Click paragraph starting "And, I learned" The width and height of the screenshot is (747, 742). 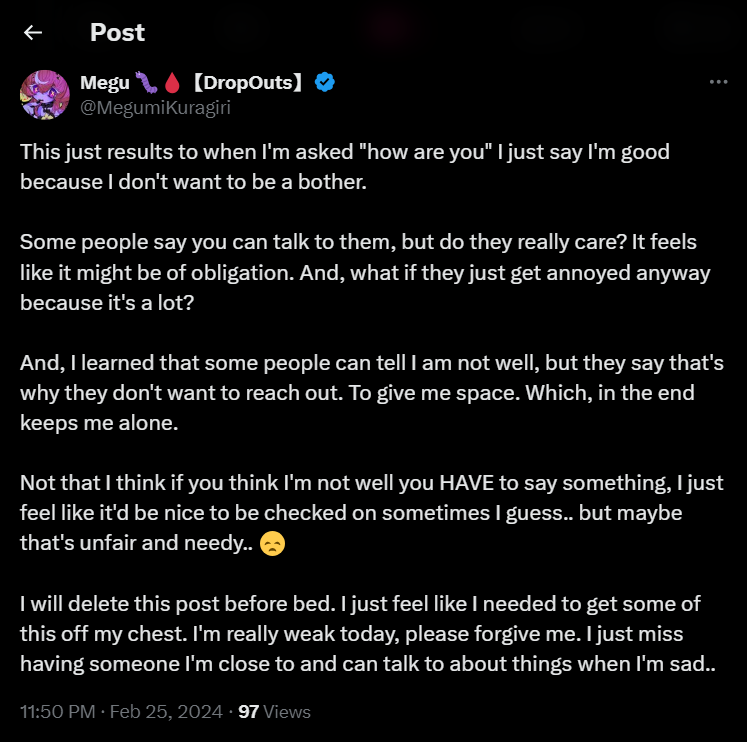(372, 393)
